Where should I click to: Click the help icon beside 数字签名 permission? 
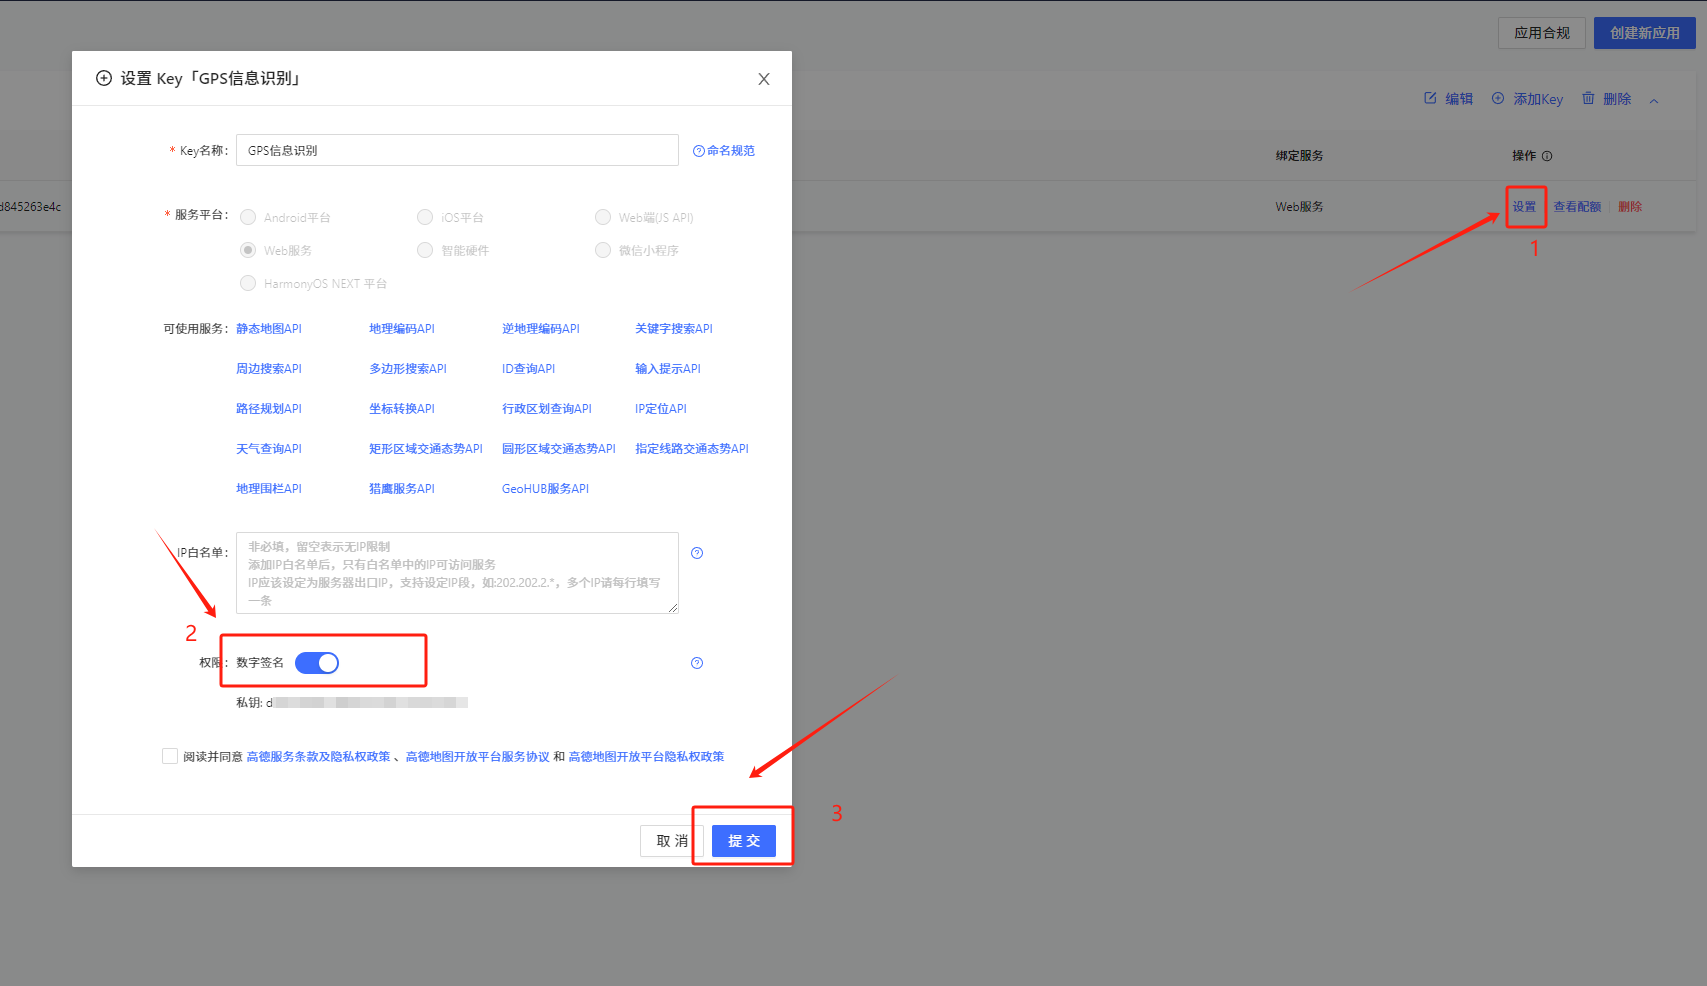pos(697,663)
